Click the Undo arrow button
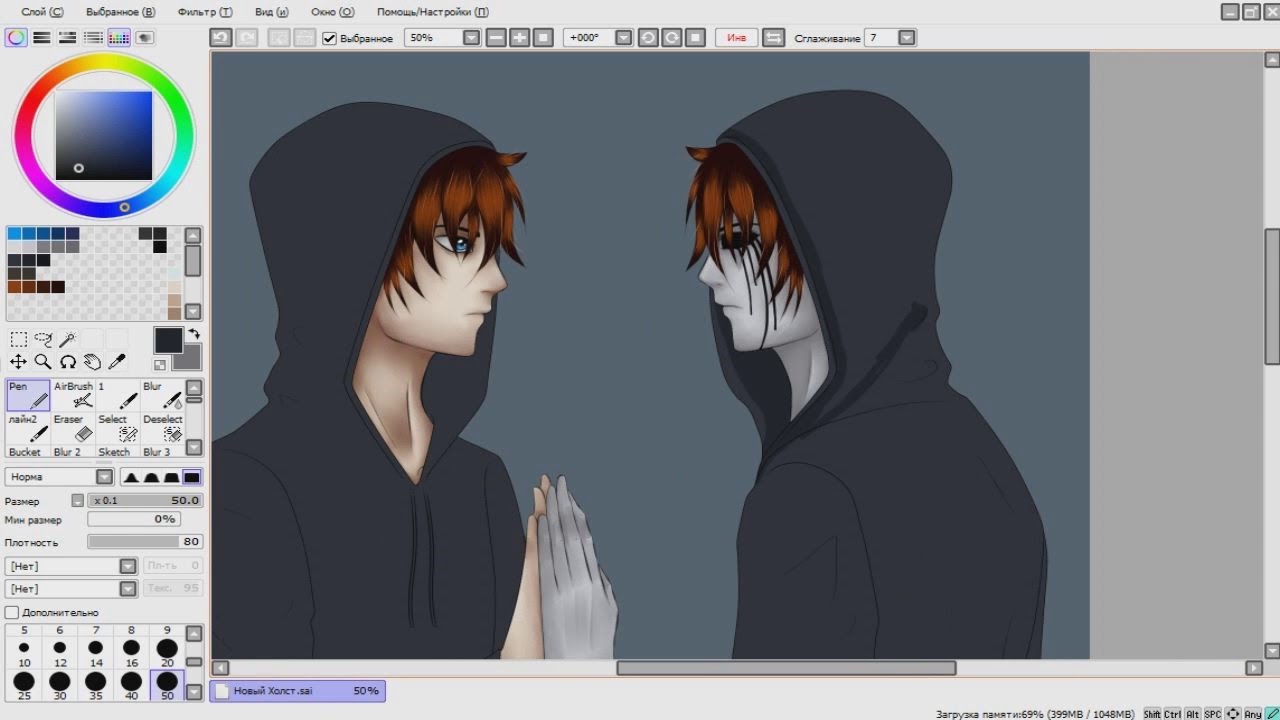 coord(221,38)
